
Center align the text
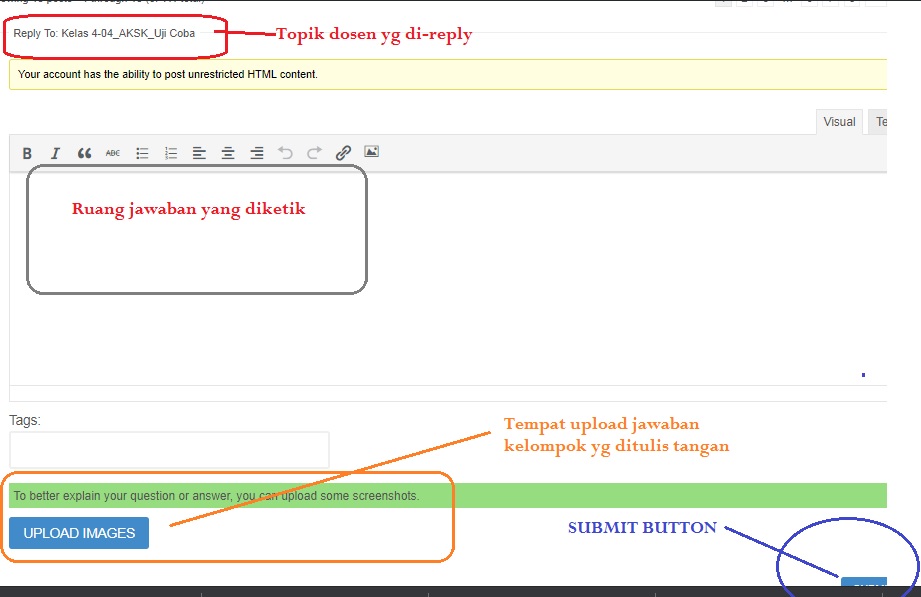[x=228, y=153]
